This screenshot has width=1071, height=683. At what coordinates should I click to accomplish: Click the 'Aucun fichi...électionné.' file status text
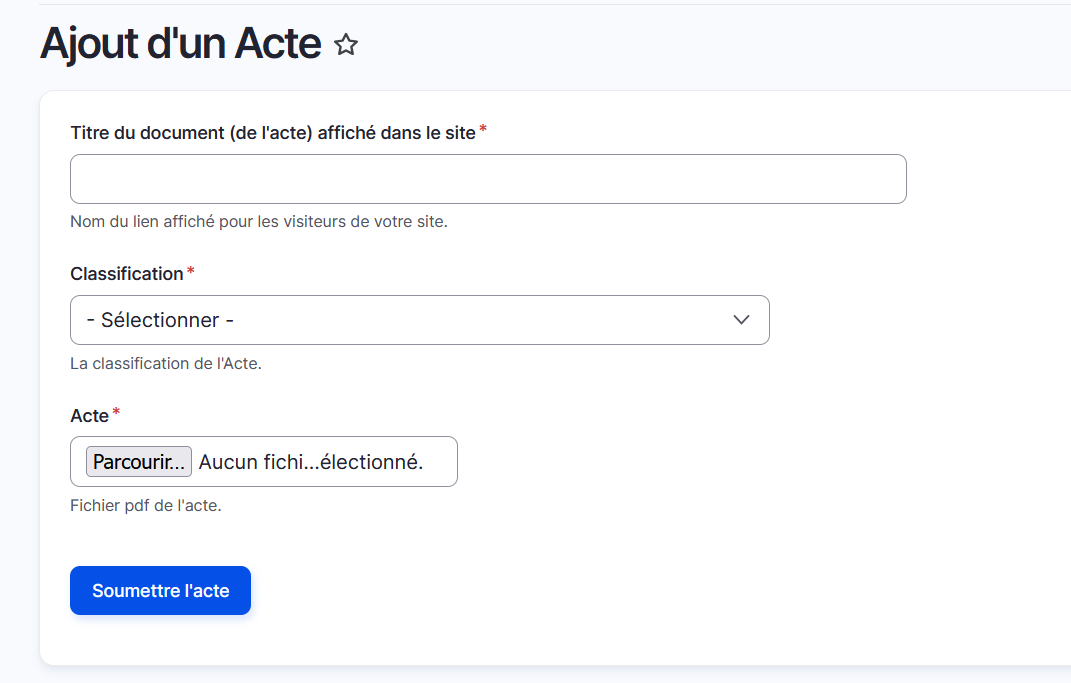[311, 462]
